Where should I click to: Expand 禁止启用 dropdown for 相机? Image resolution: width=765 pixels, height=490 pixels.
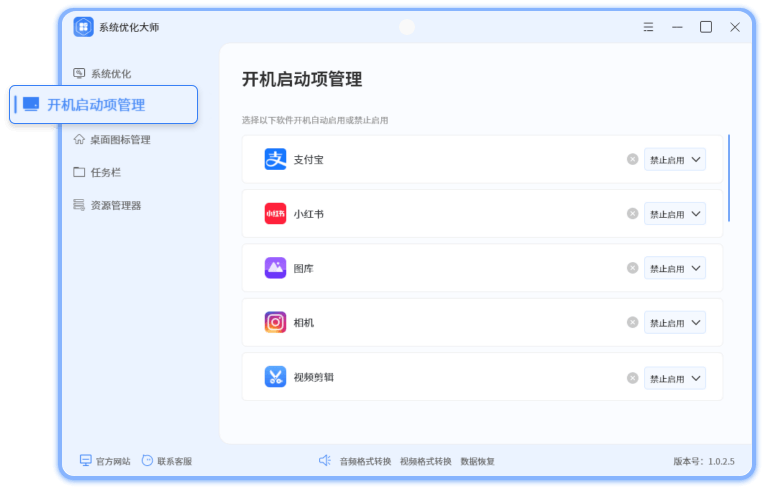click(x=675, y=323)
